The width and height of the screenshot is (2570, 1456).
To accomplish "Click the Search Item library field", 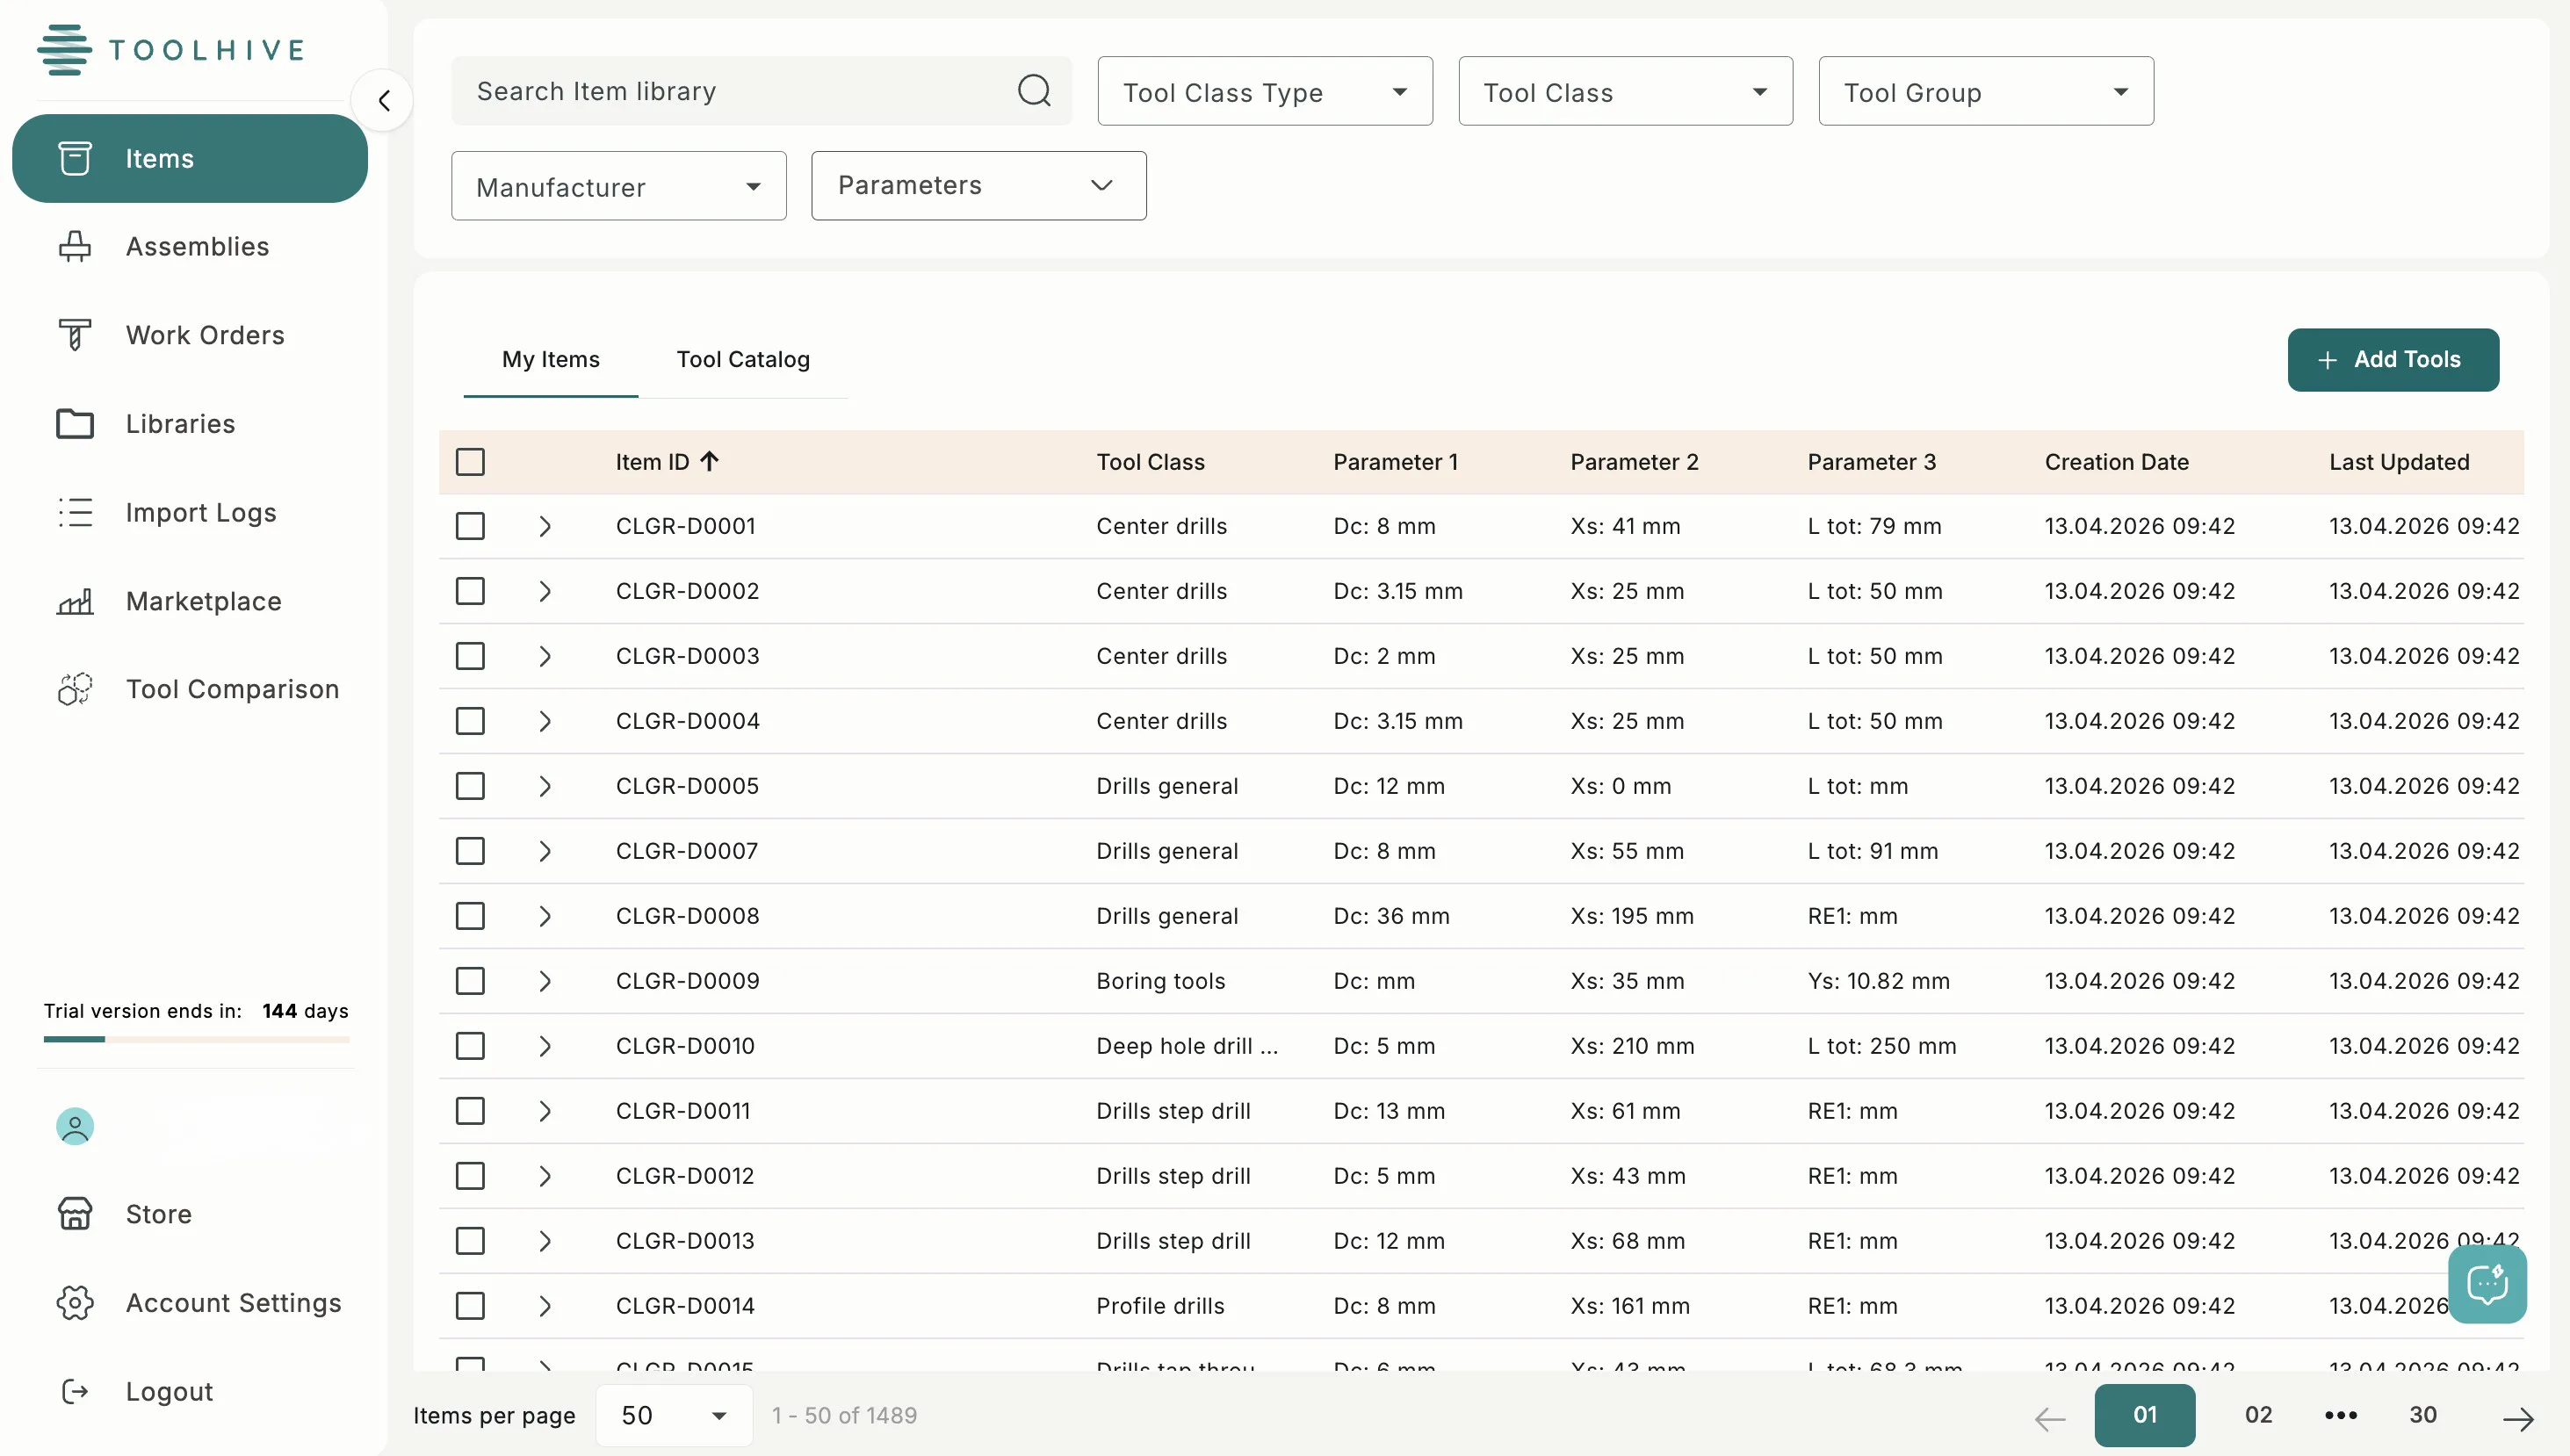I will pos(761,91).
